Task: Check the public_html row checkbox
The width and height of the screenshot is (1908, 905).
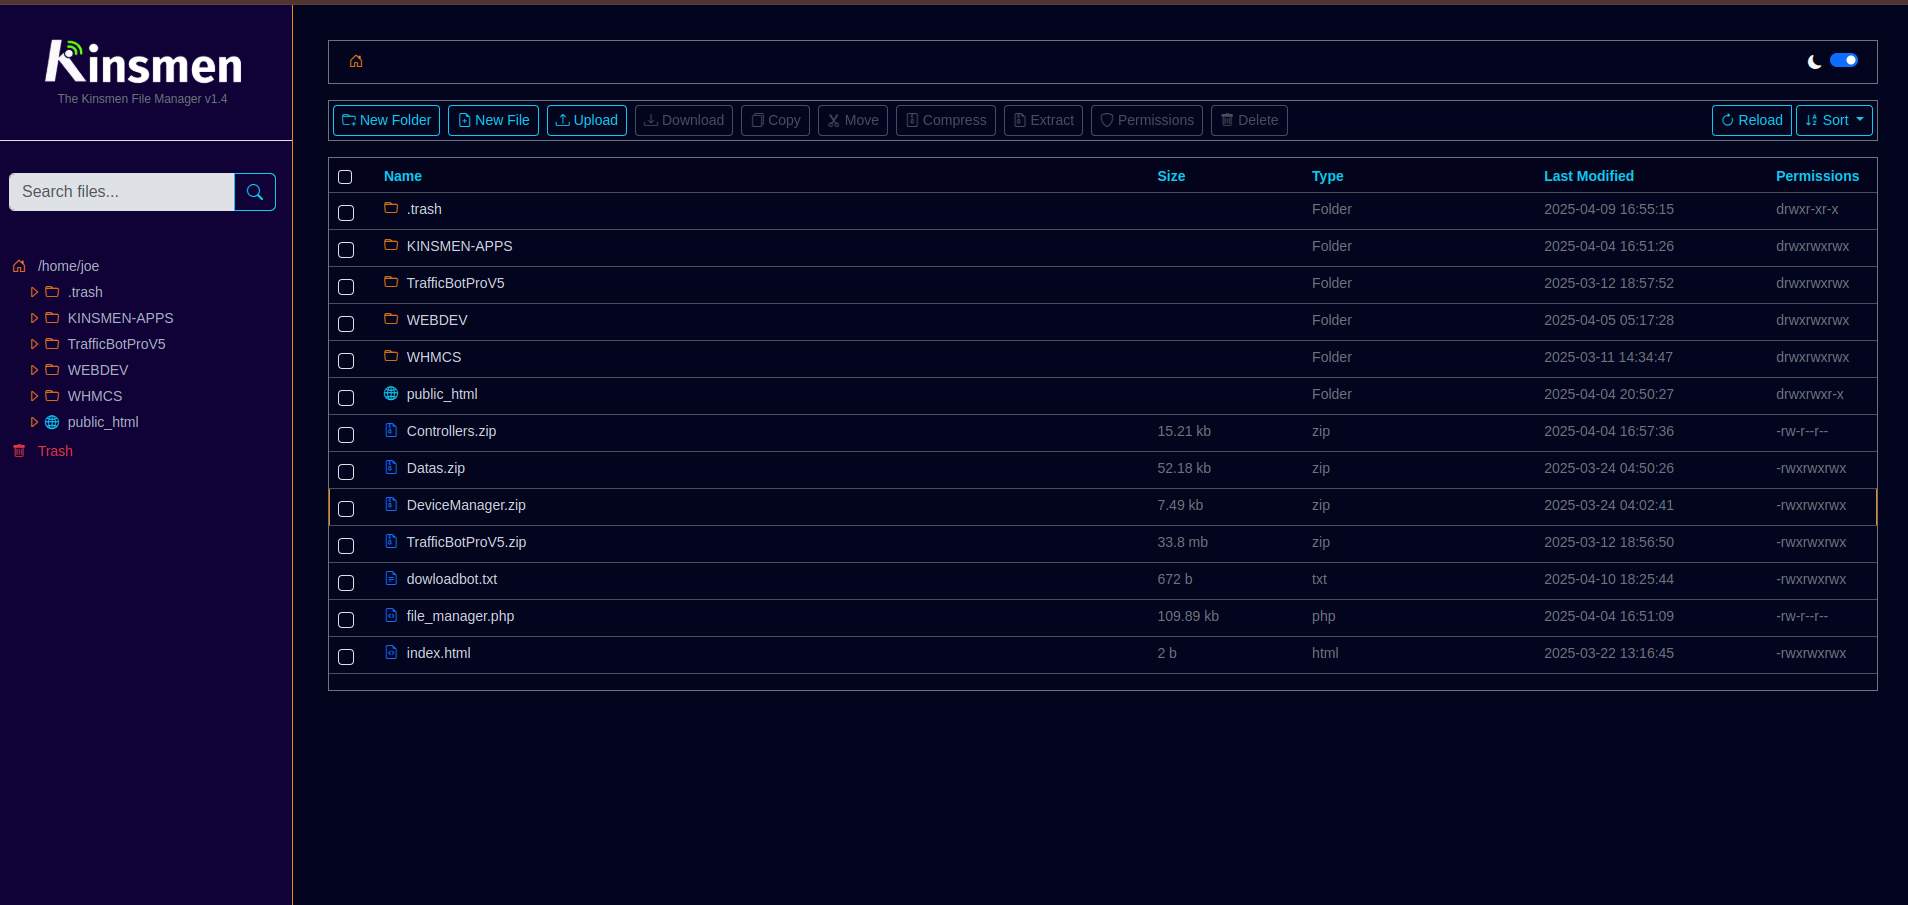Action: (x=346, y=398)
